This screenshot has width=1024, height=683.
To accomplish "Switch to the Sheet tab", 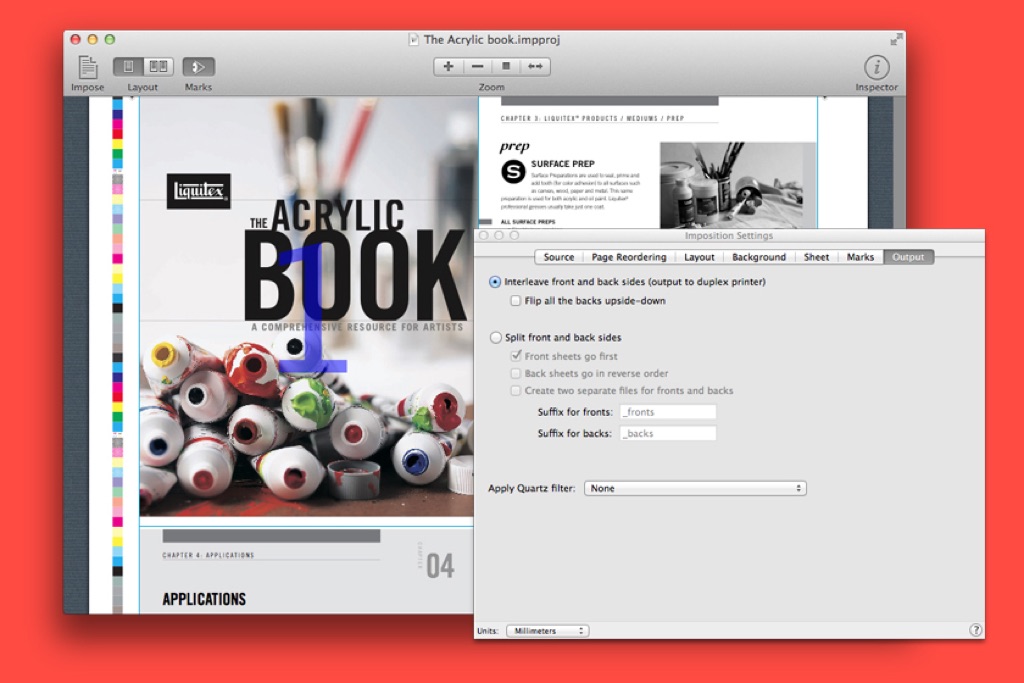I will coord(816,257).
